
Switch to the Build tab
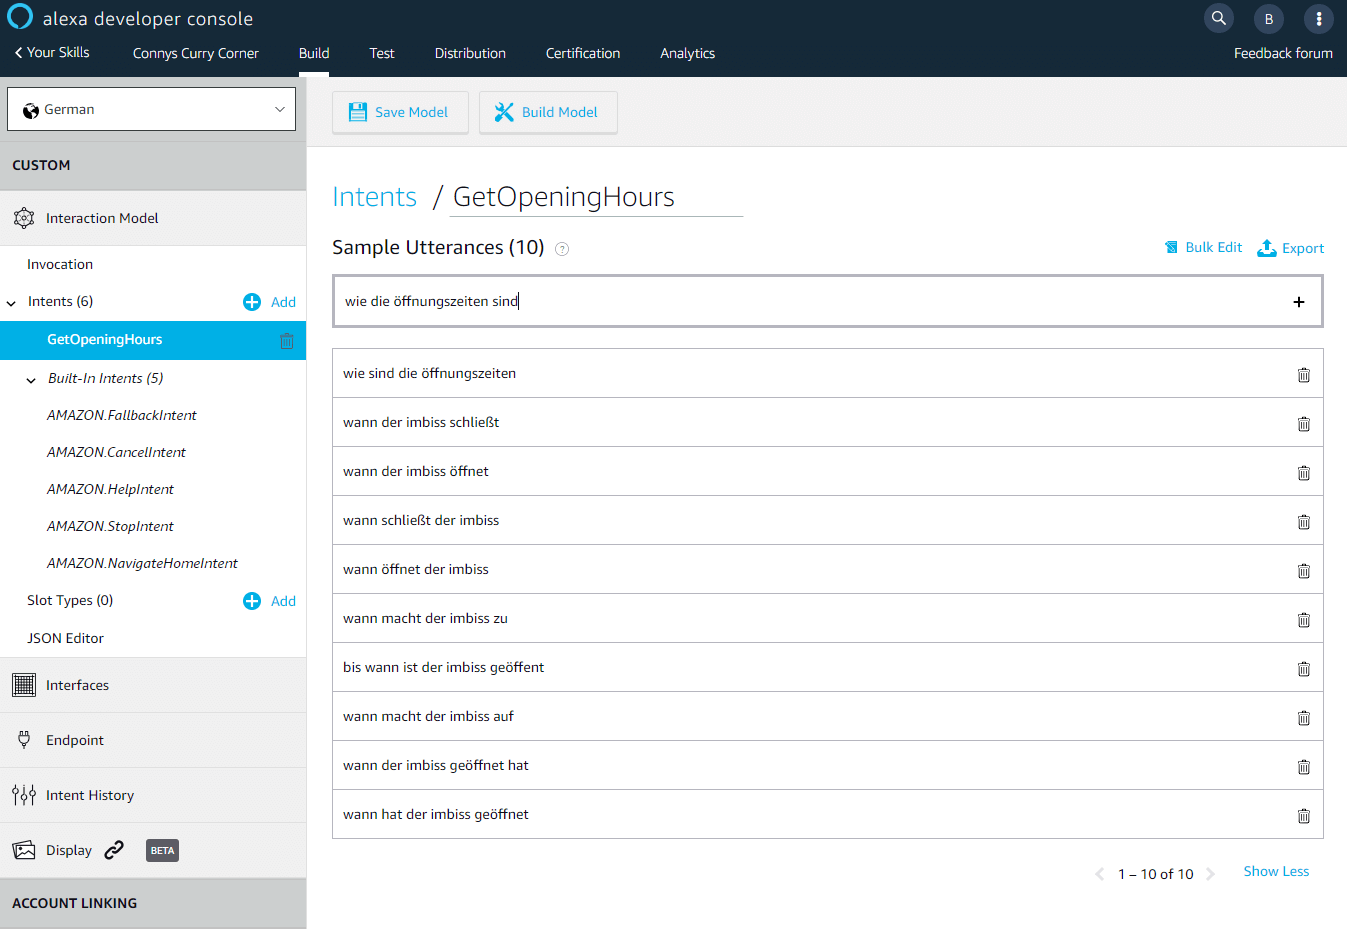(x=314, y=53)
